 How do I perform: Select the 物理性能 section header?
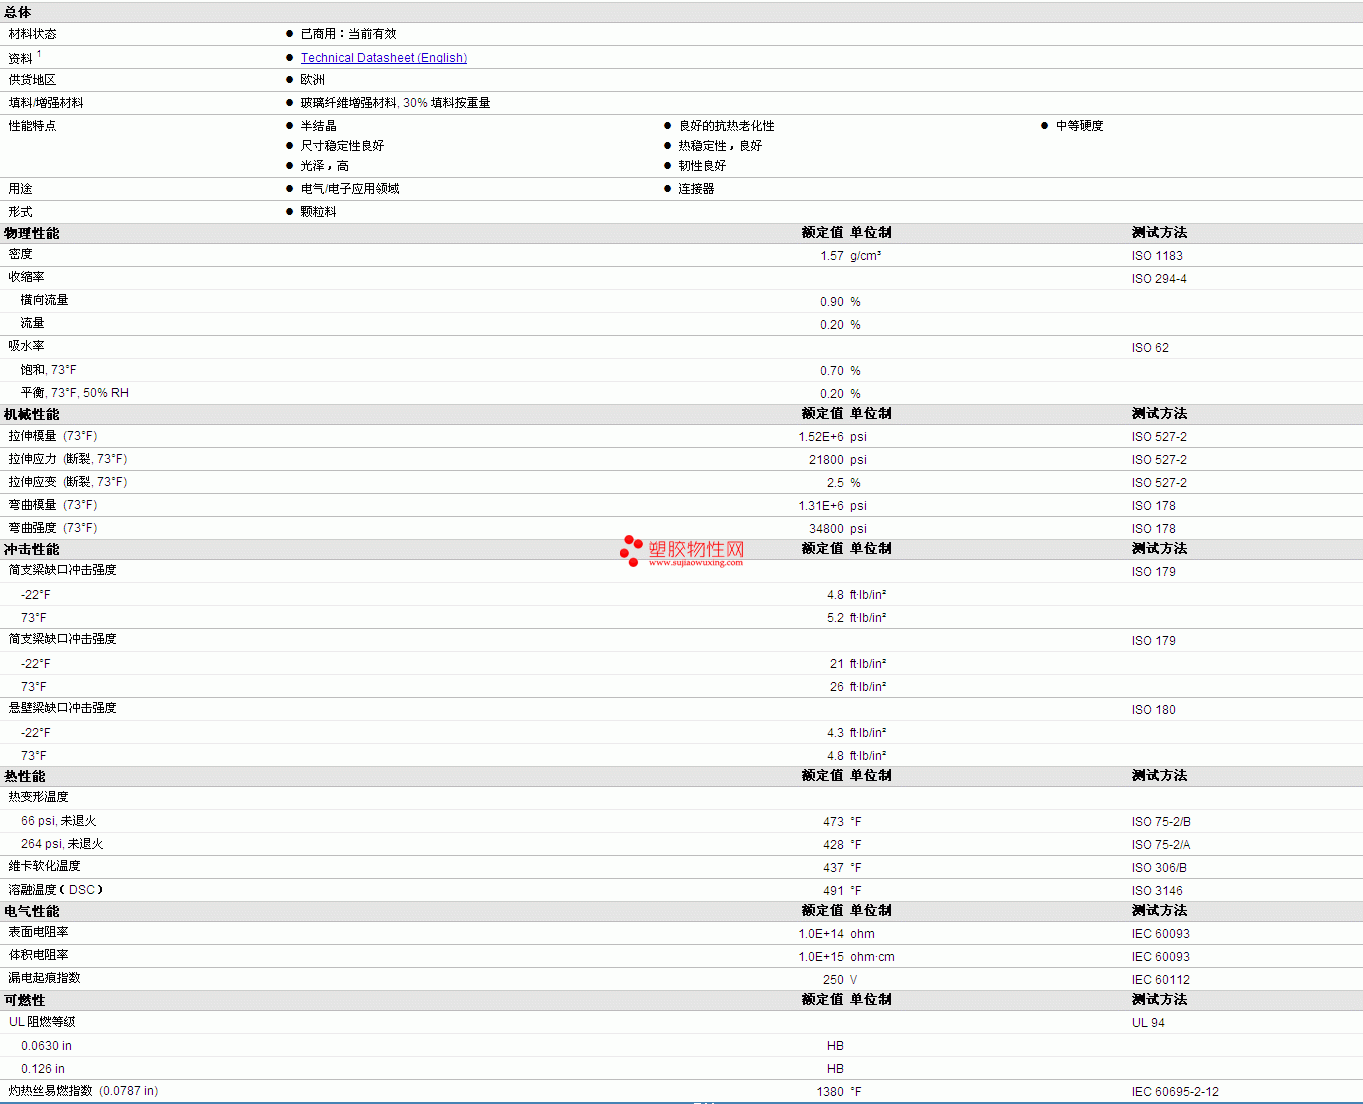pyautogui.click(x=32, y=233)
